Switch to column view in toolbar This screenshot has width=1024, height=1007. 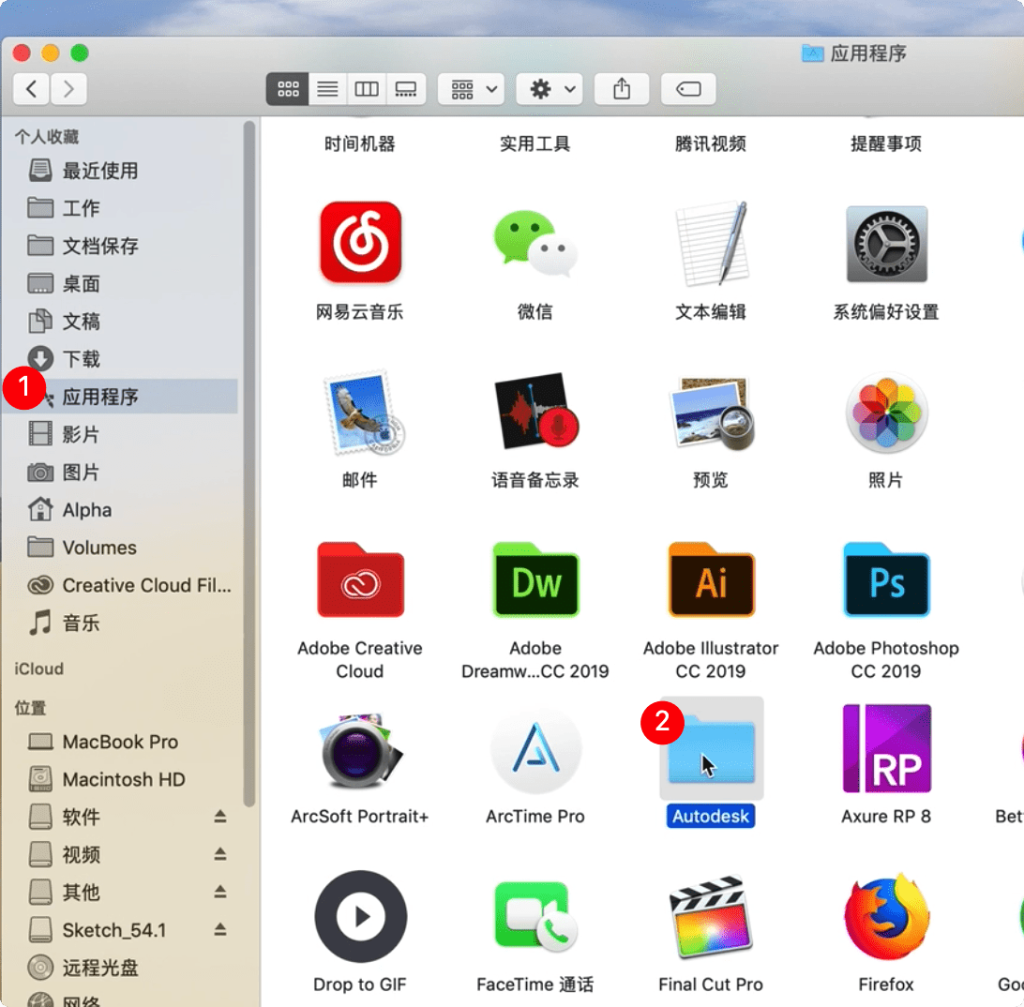(367, 89)
